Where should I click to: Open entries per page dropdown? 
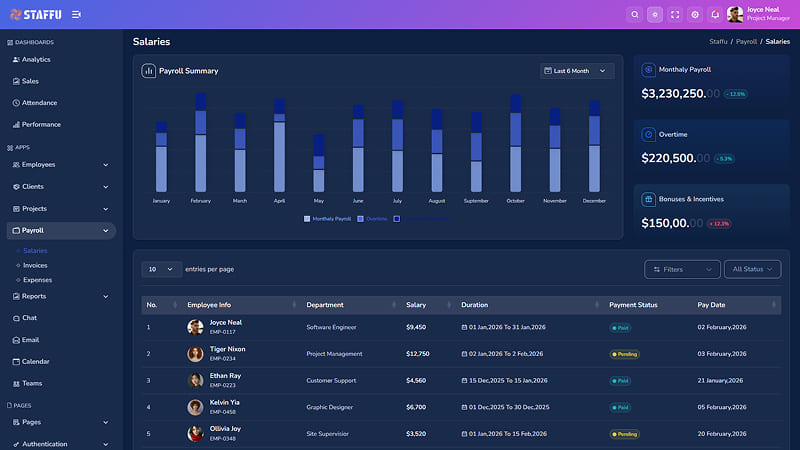pyautogui.click(x=161, y=269)
